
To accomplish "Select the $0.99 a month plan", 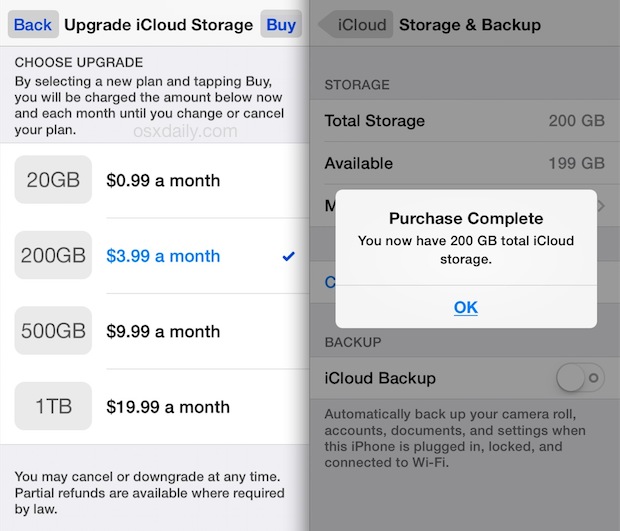I will click(163, 181).
